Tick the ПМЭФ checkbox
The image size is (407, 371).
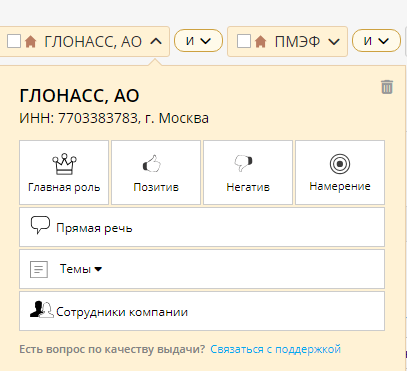coord(244,41)
